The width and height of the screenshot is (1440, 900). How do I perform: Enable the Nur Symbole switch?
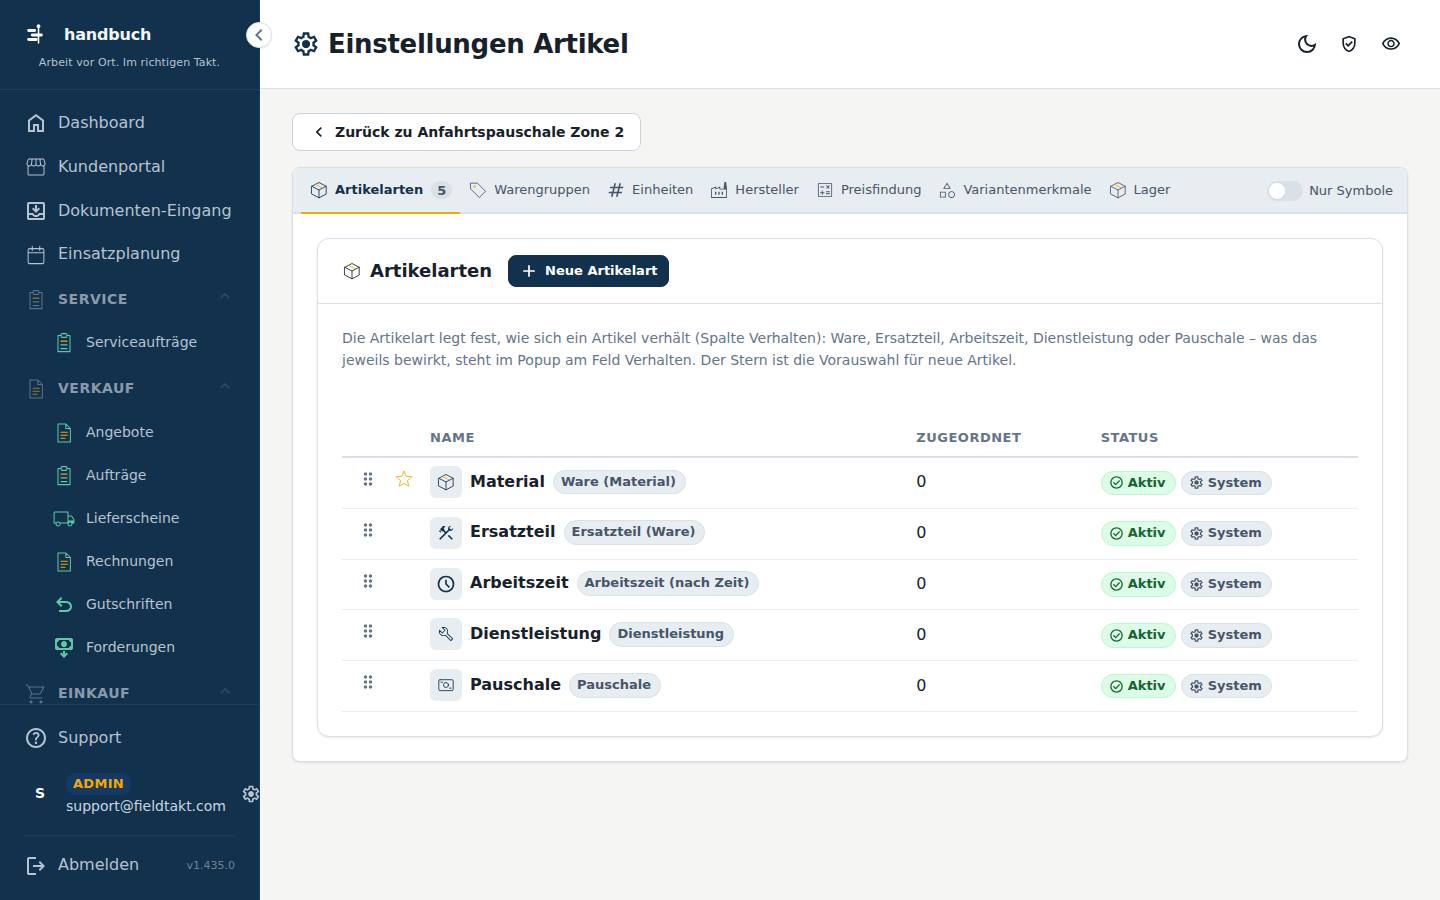tap(1284, 190)
